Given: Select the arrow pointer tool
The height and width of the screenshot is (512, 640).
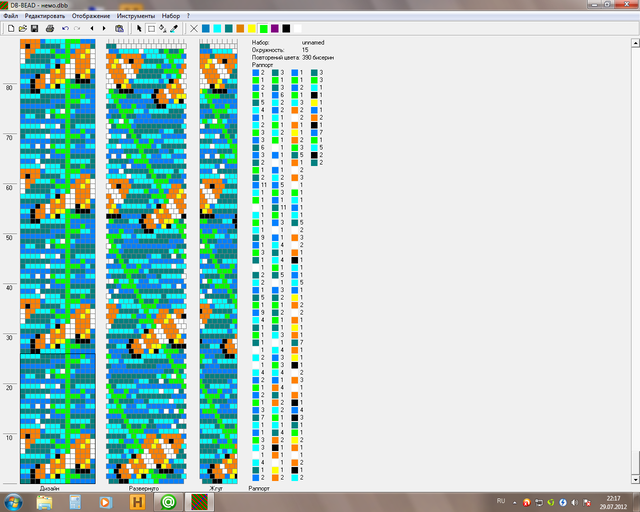Looking at the screenshot, I should 139,29.
